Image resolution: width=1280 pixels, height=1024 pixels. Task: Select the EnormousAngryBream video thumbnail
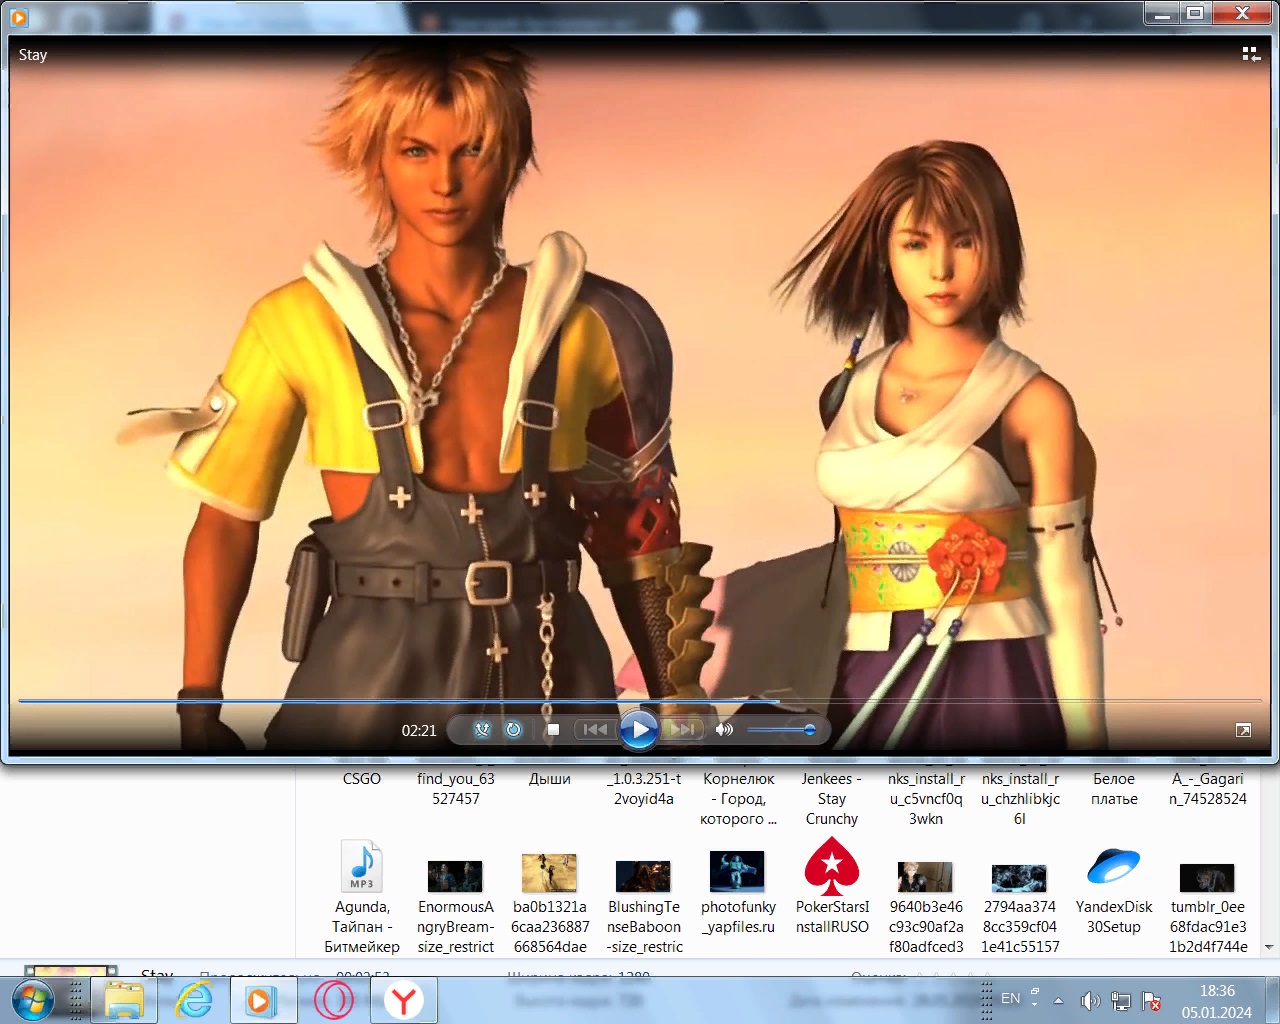click(455, 906)
